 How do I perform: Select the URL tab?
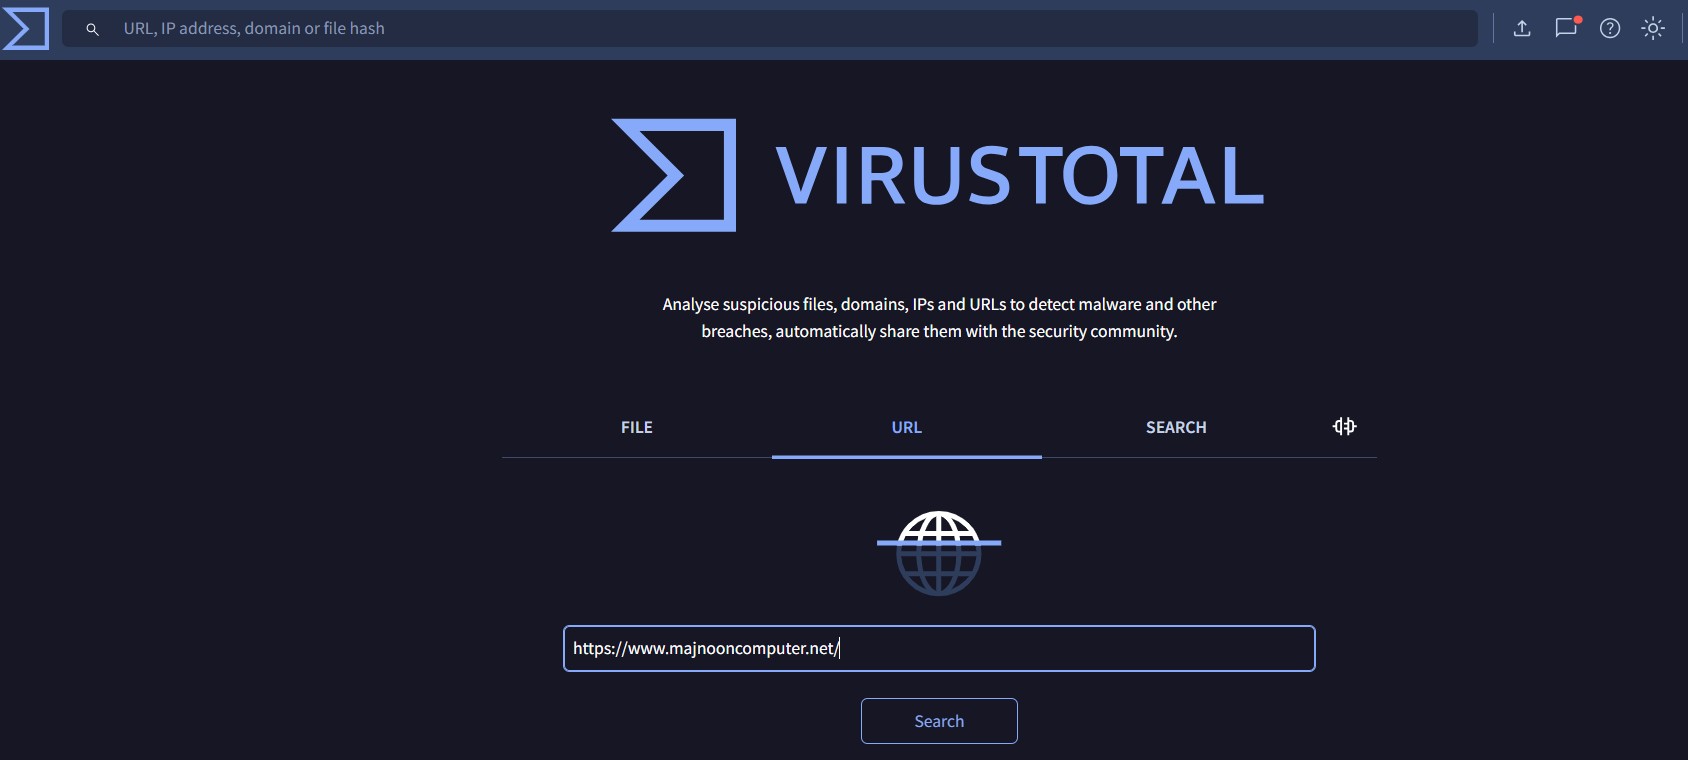pos(906,427)
